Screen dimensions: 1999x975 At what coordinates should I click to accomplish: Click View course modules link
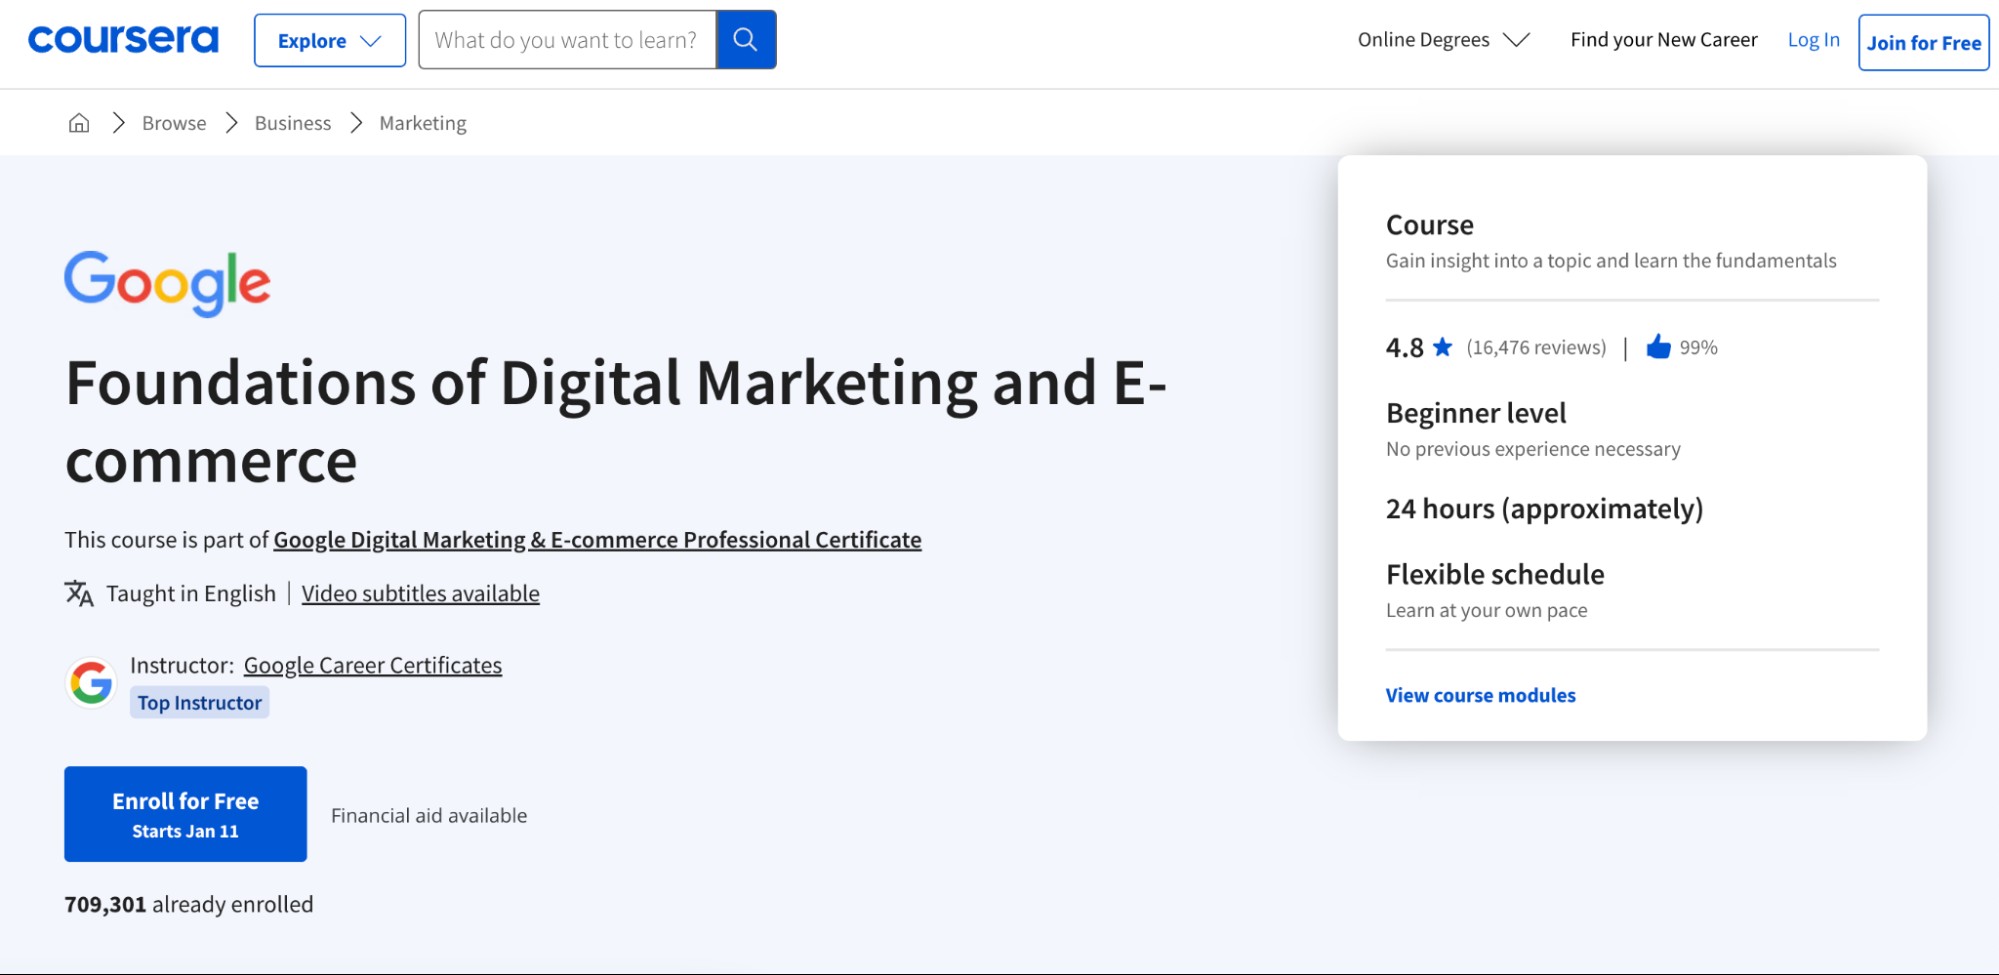click(x=1480, y=695)
